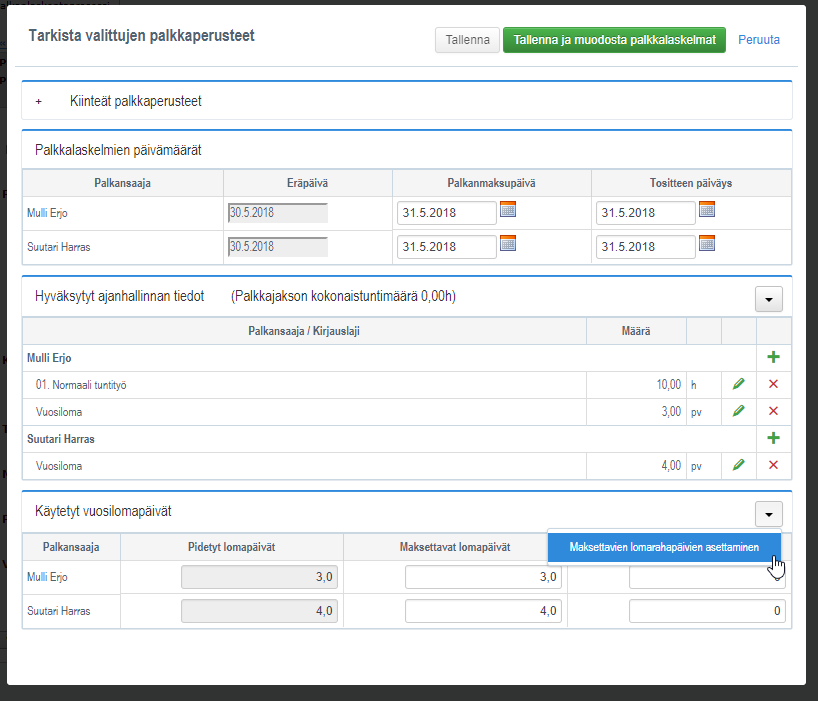Click Mulli Erjo's Pidetyt lomapäivät field
Viewport: 818px width, 701px height.
coord(259,577)
